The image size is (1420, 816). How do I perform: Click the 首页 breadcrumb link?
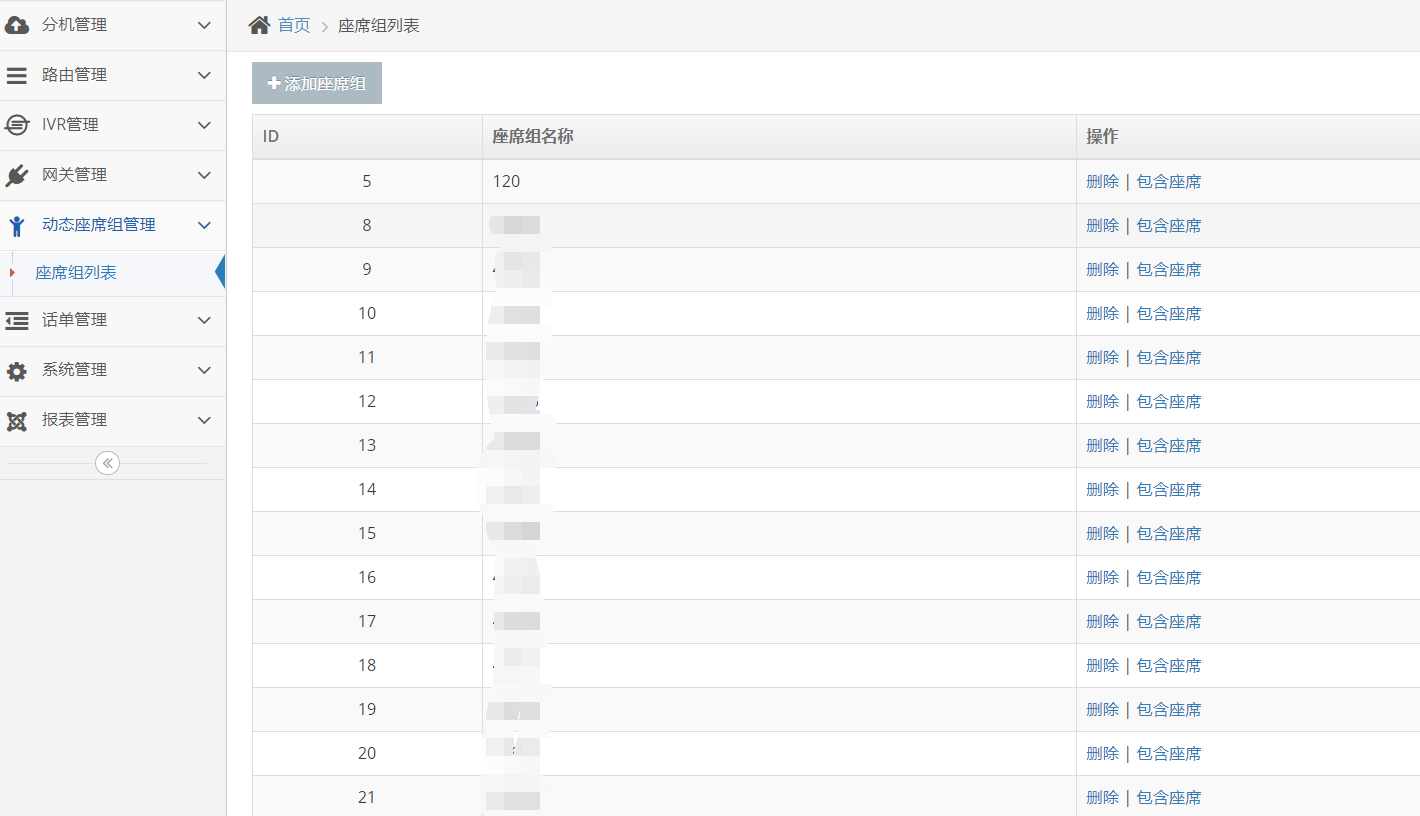[294, 25]
